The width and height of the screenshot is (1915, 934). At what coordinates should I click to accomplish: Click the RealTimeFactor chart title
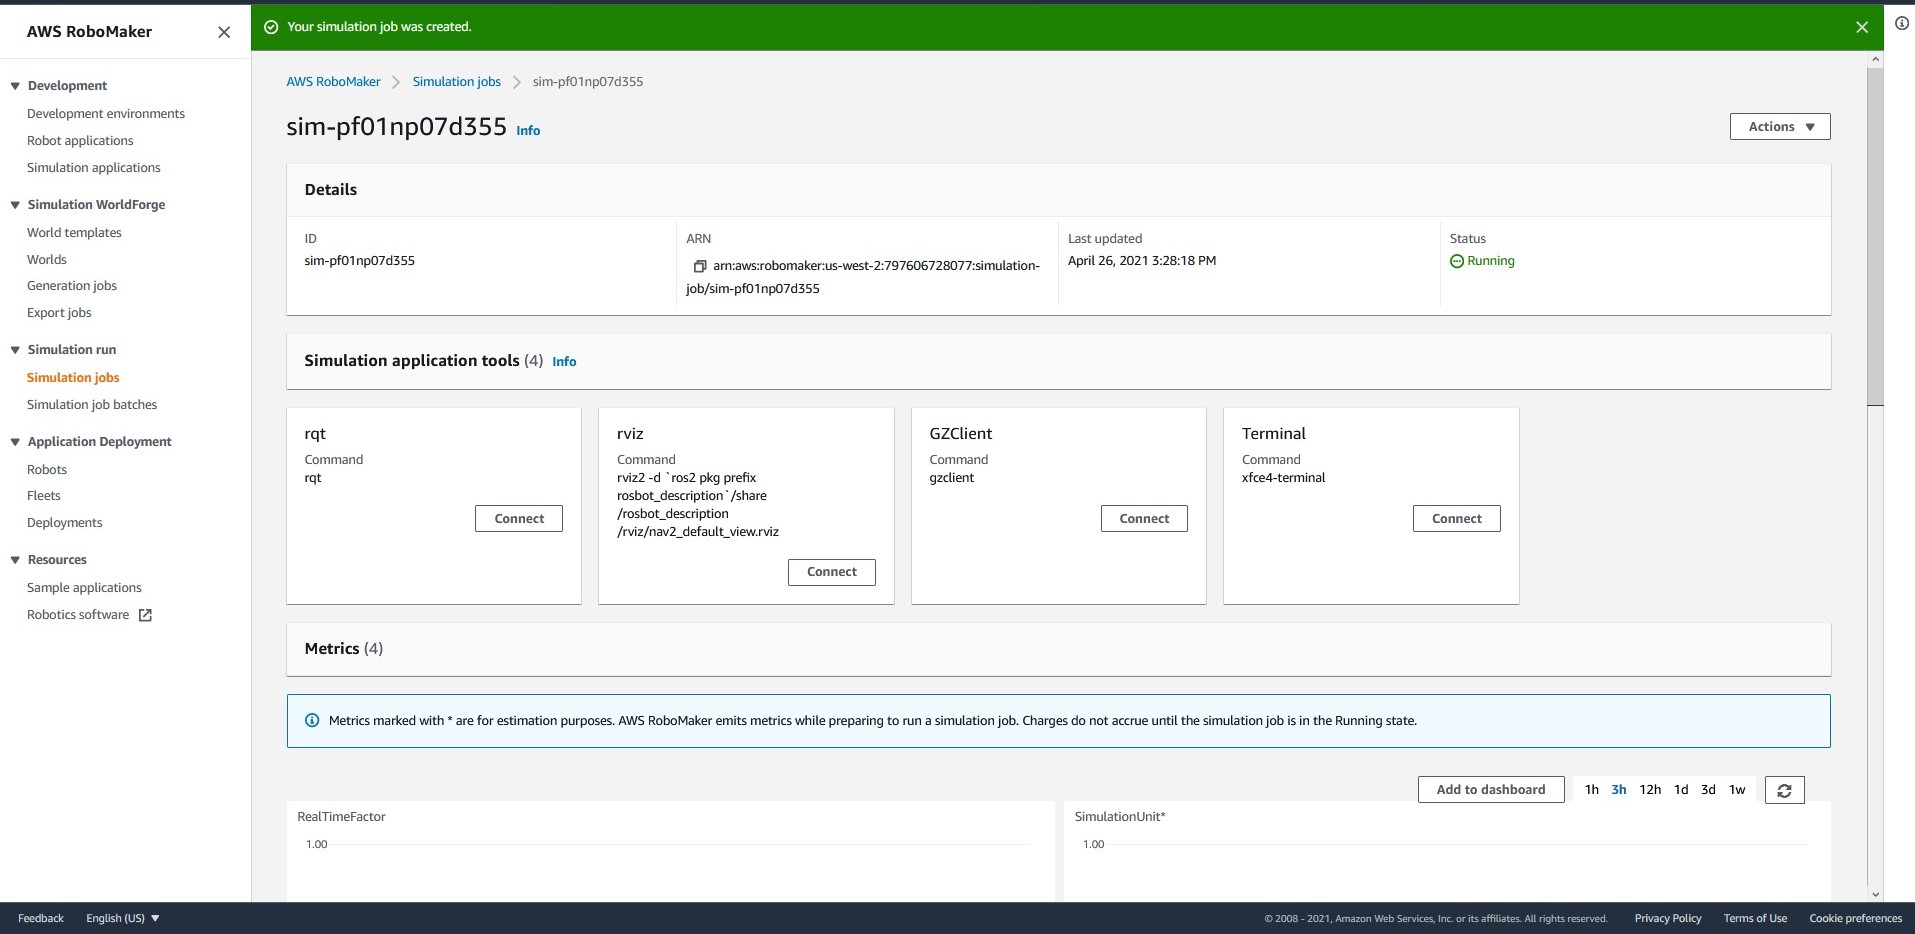coord(341,817)
